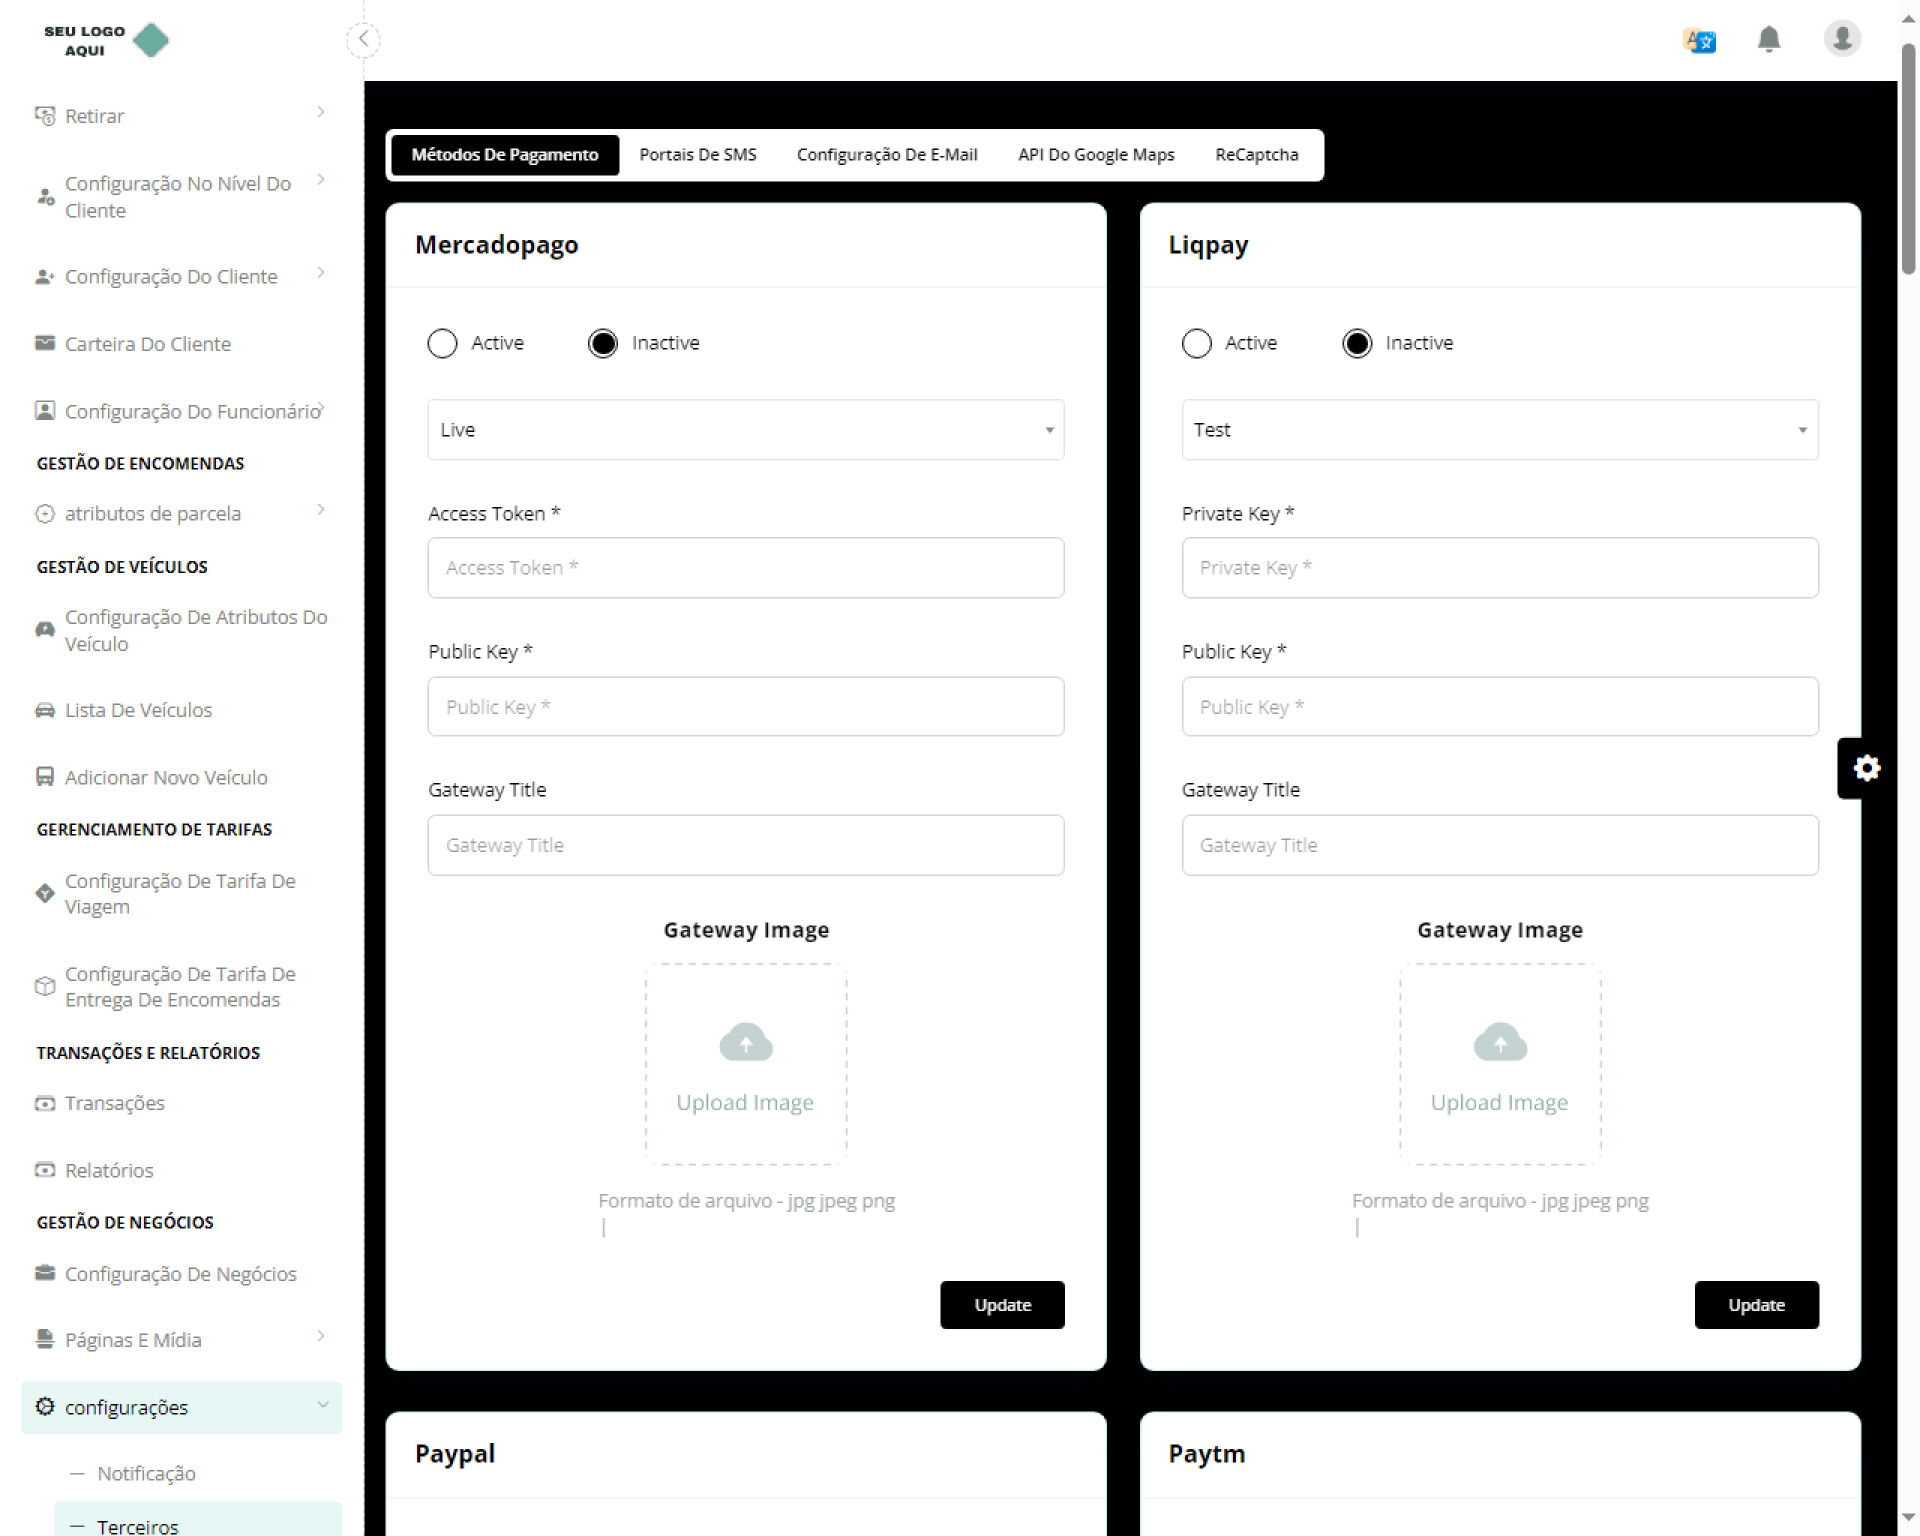Click the page vertical scrollbar
Viewport: 1920px width, 1536px height.
[1908, 160]
